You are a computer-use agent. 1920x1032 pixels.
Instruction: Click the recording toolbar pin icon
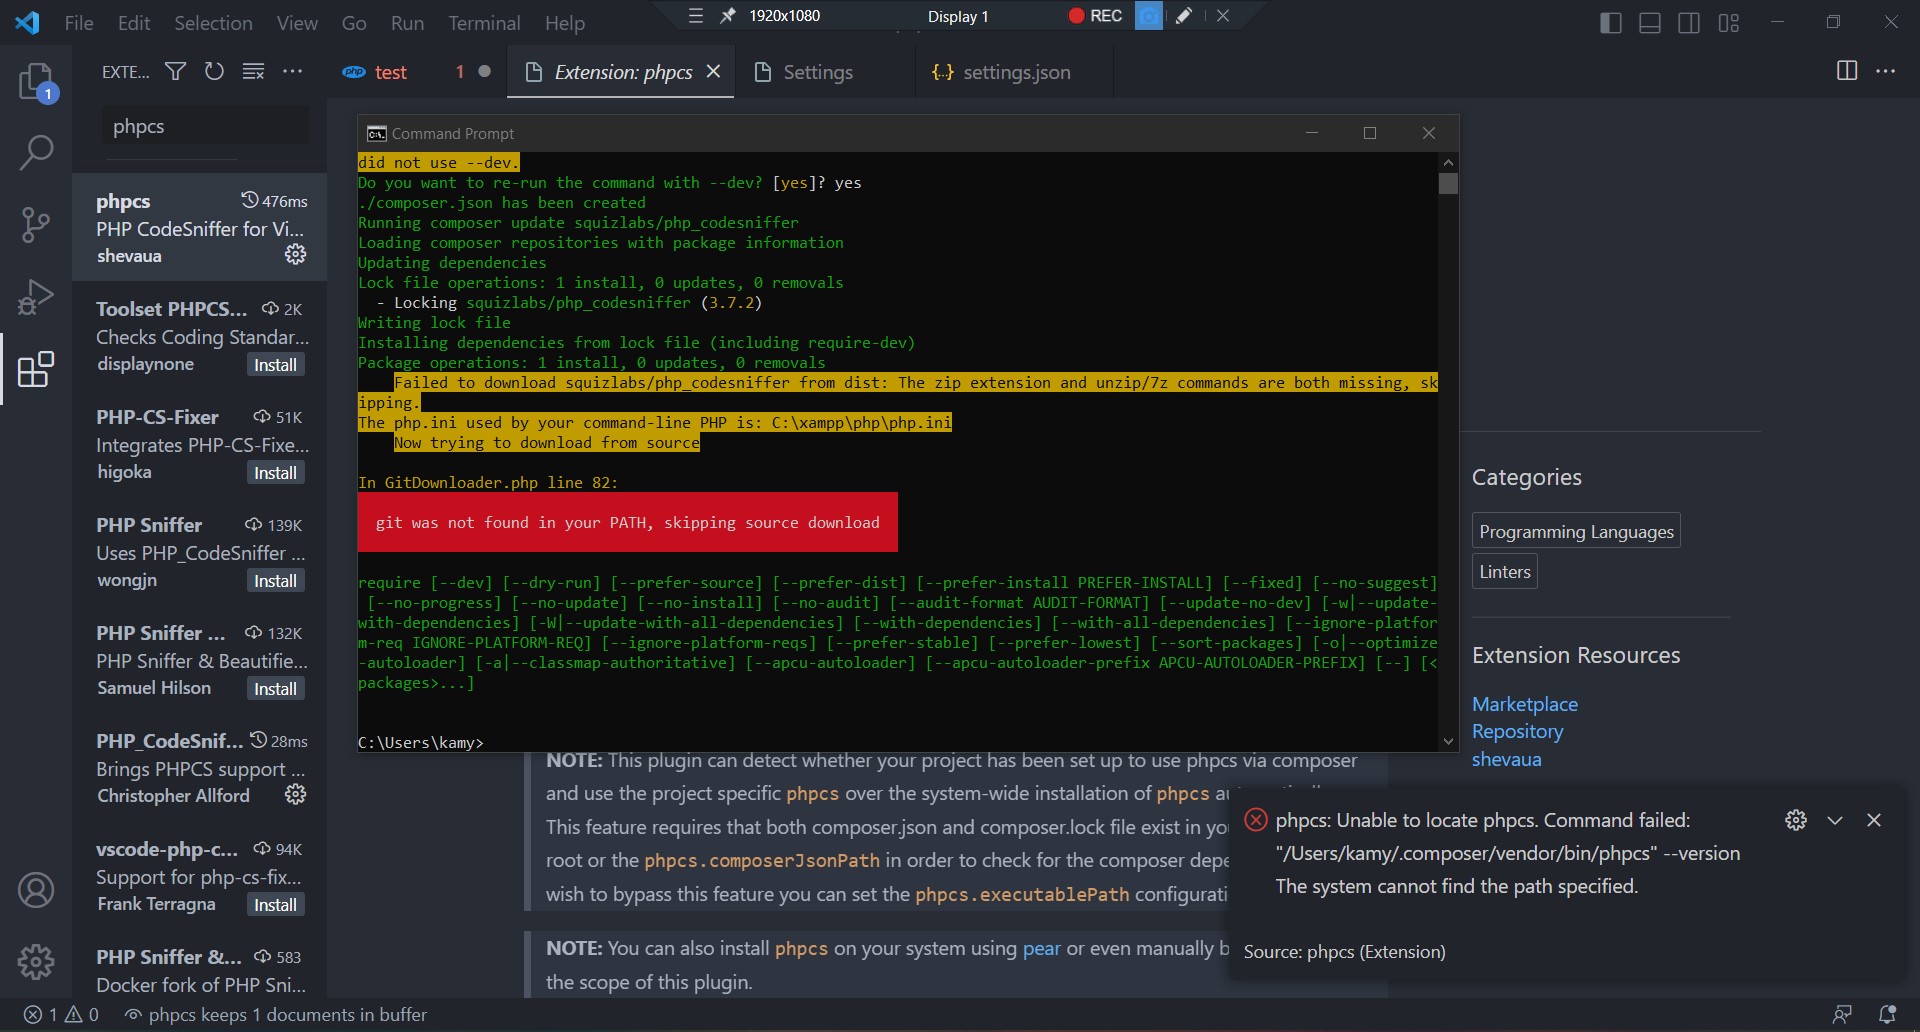728,15
